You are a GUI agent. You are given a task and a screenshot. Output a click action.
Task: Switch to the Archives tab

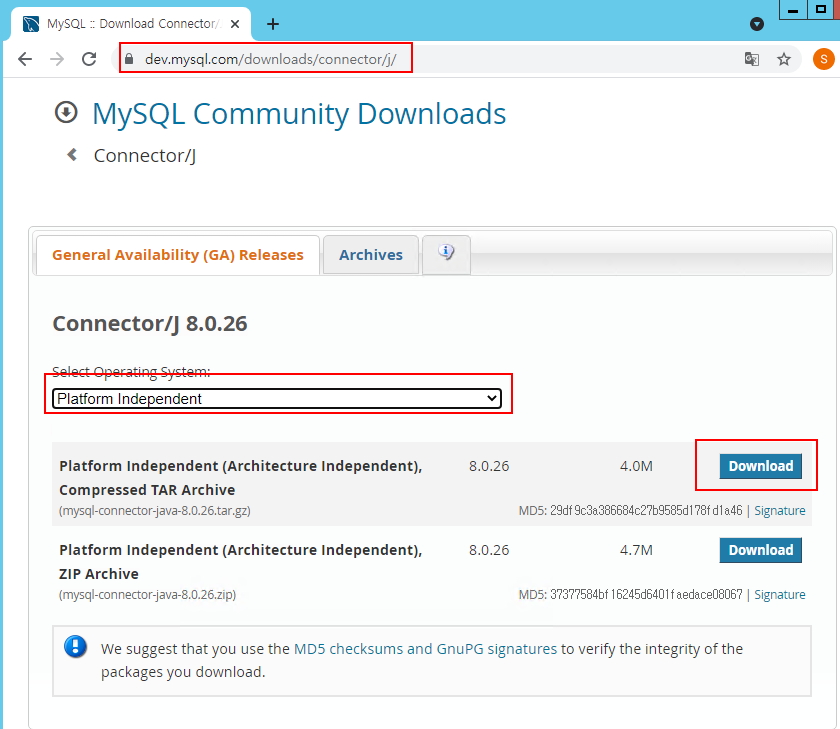tap(370, 255)
